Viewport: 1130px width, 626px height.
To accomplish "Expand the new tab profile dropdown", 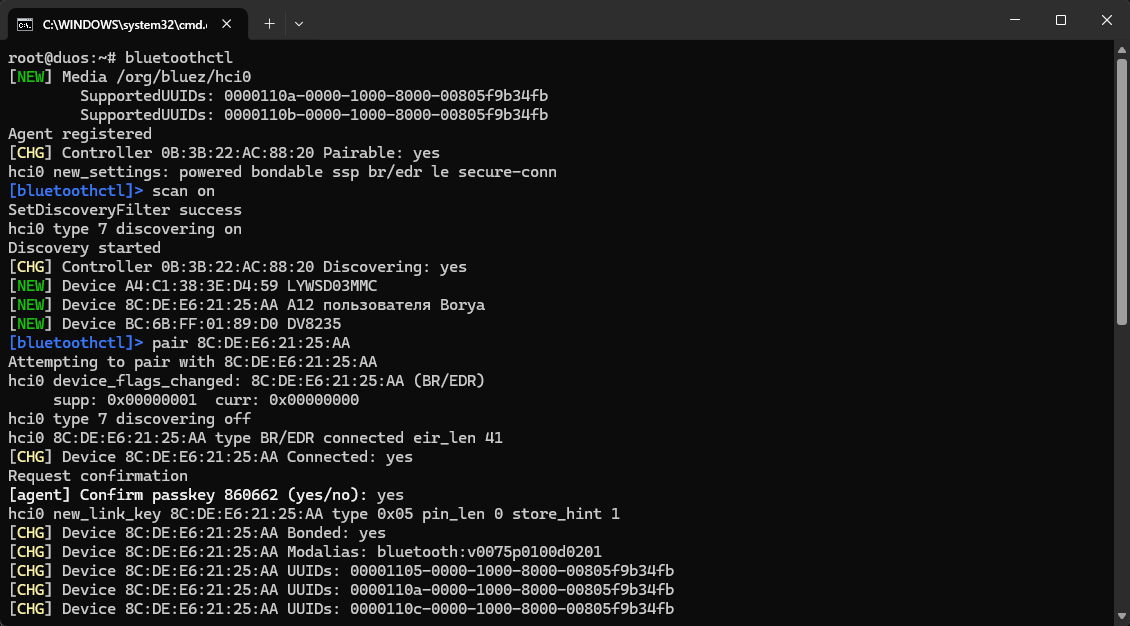I will 299,22.
